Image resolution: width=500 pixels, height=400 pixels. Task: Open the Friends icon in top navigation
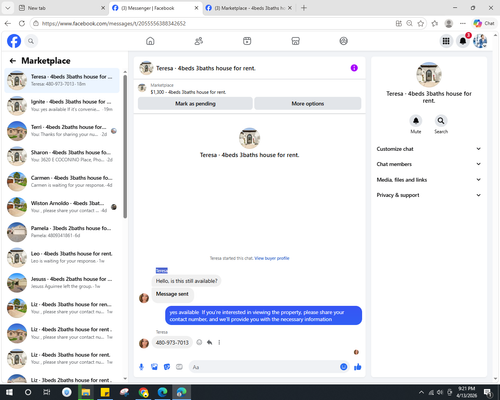(199, 41)
